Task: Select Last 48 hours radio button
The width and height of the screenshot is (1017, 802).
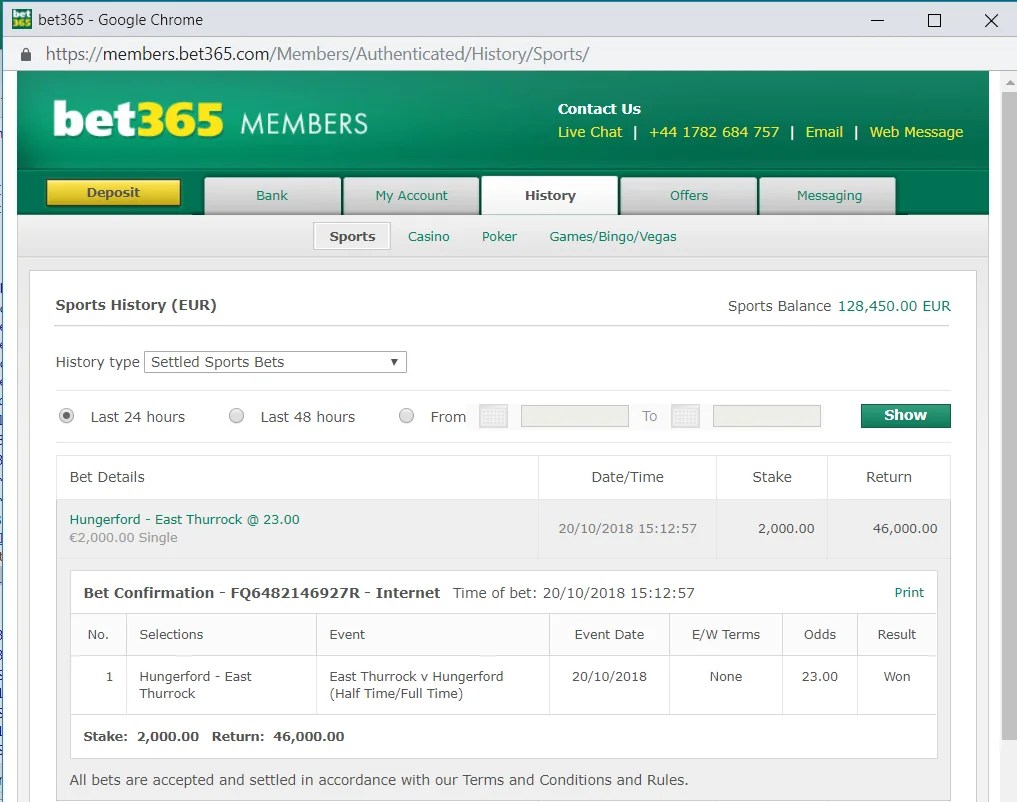Action: (237, 416)
